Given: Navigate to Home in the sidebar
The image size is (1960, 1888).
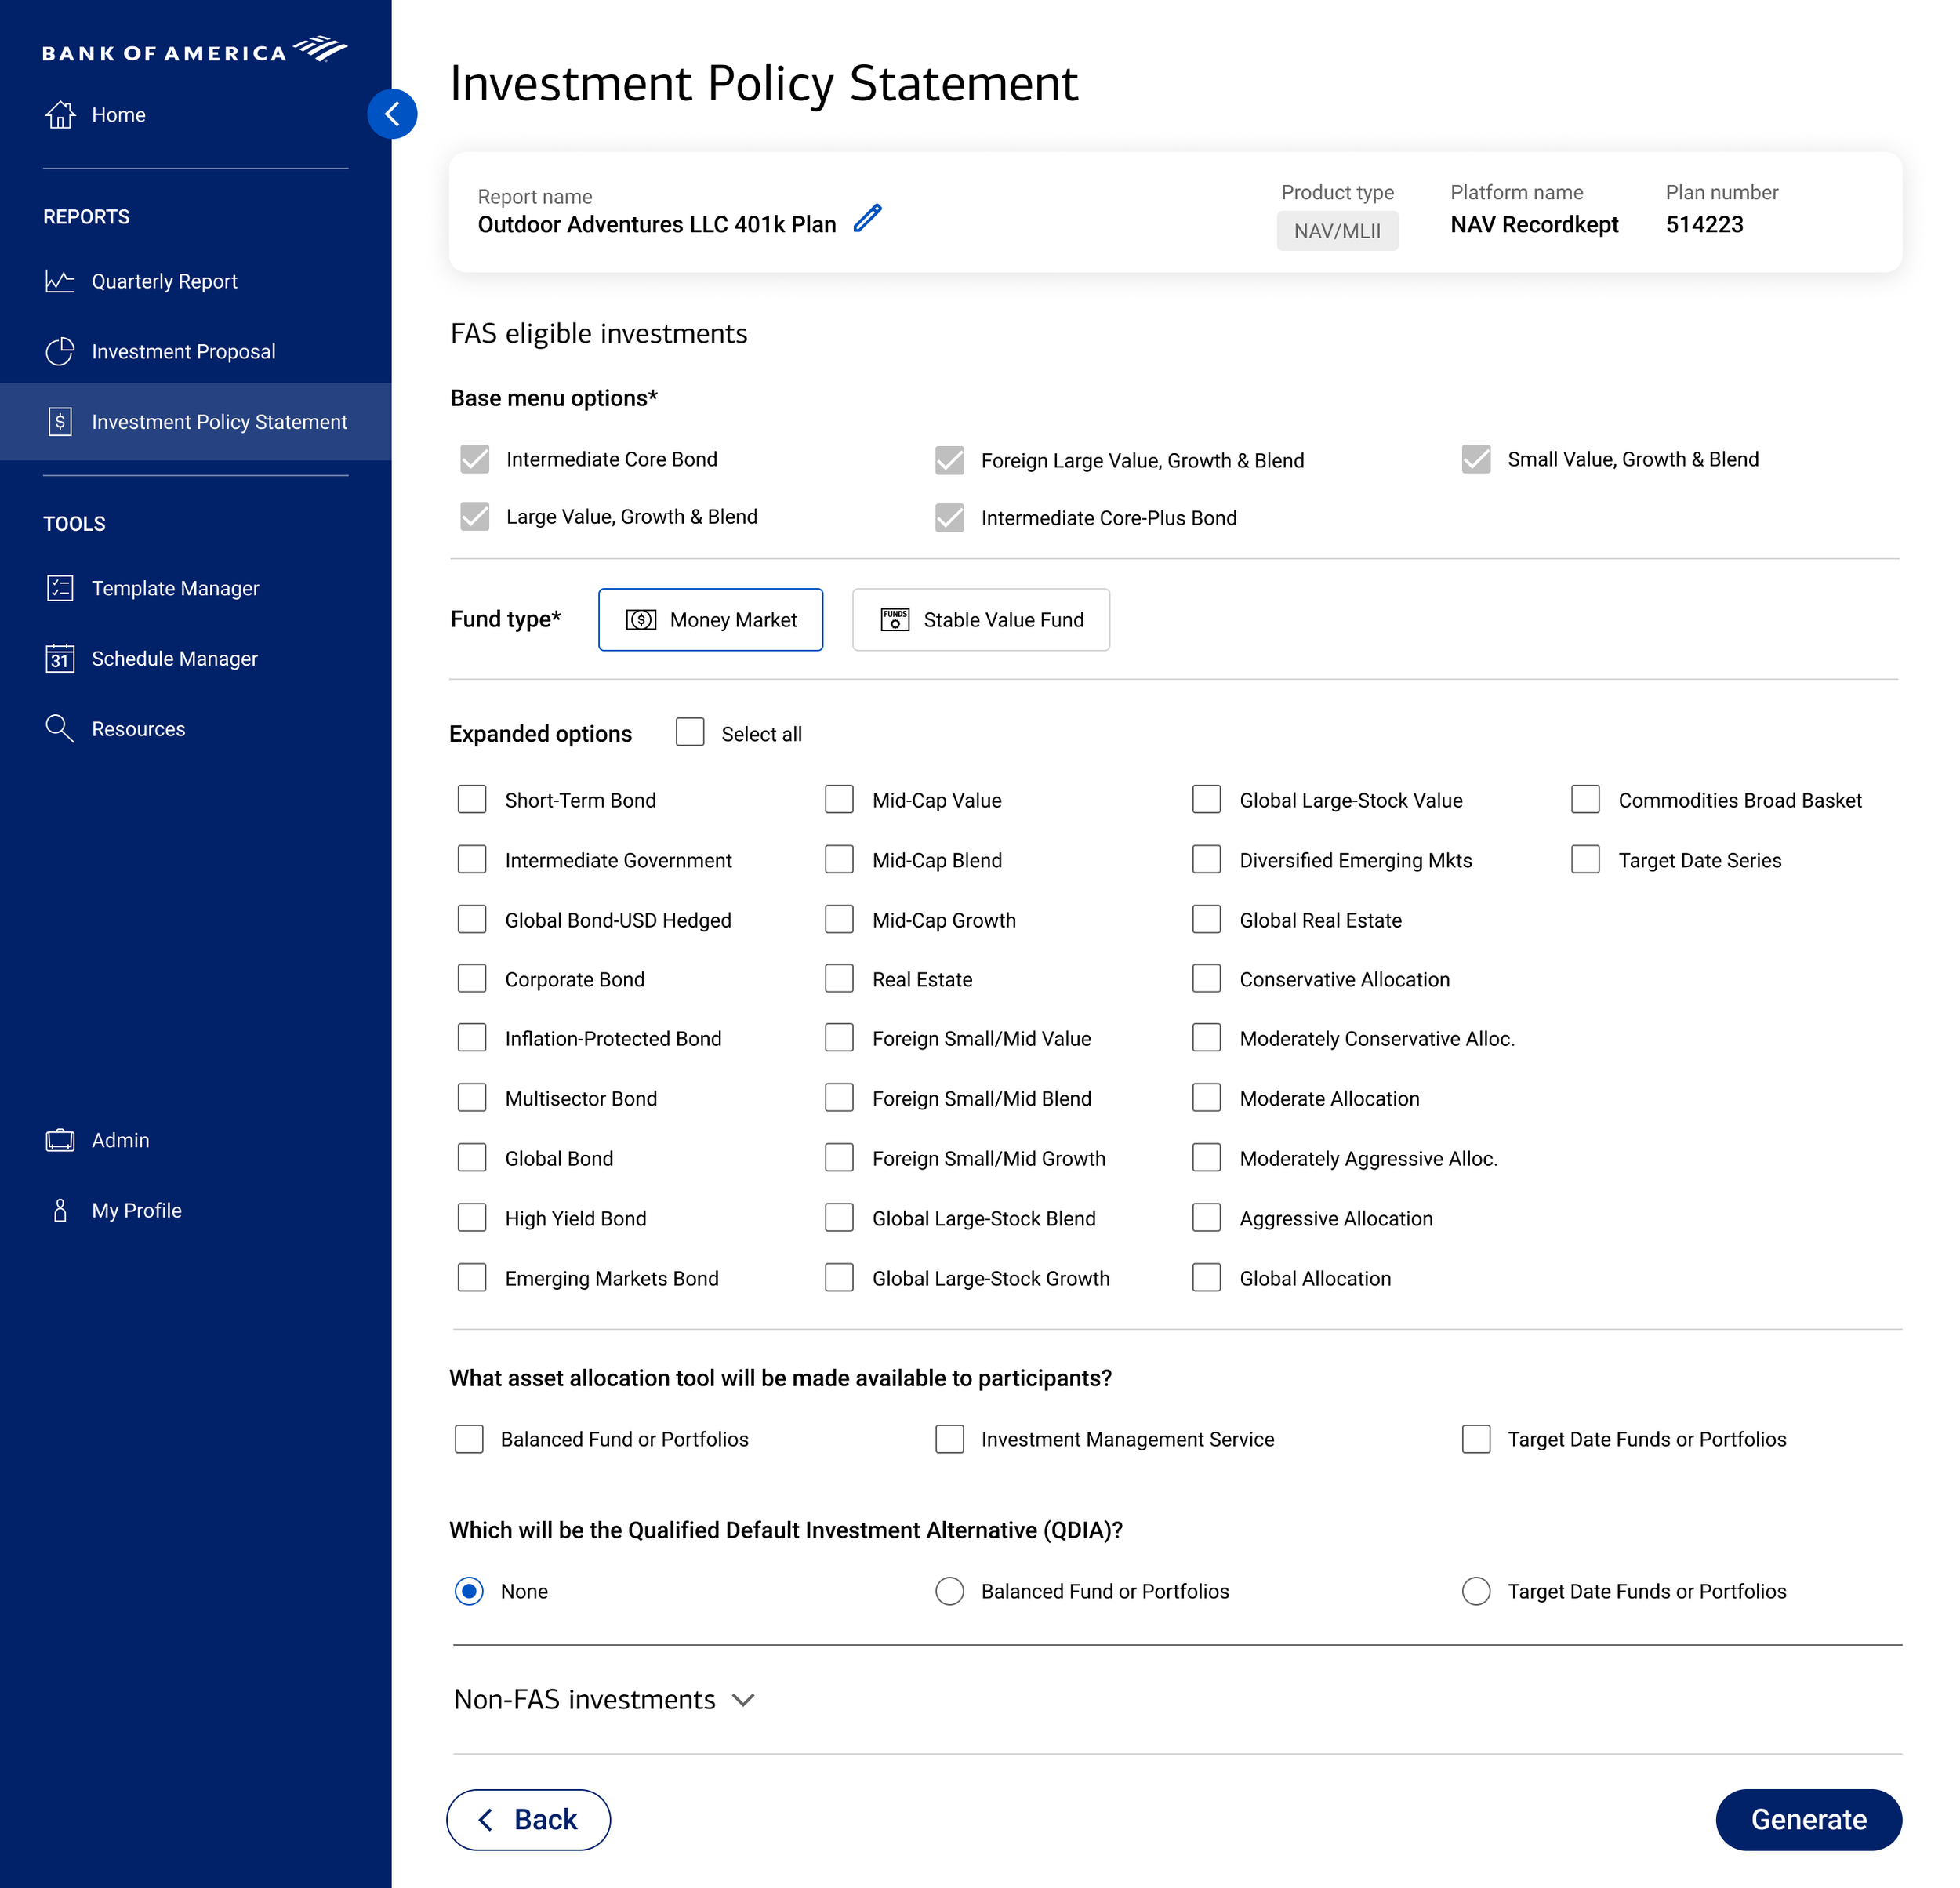Looking at the screenshot, I should [x=118, y=114].
